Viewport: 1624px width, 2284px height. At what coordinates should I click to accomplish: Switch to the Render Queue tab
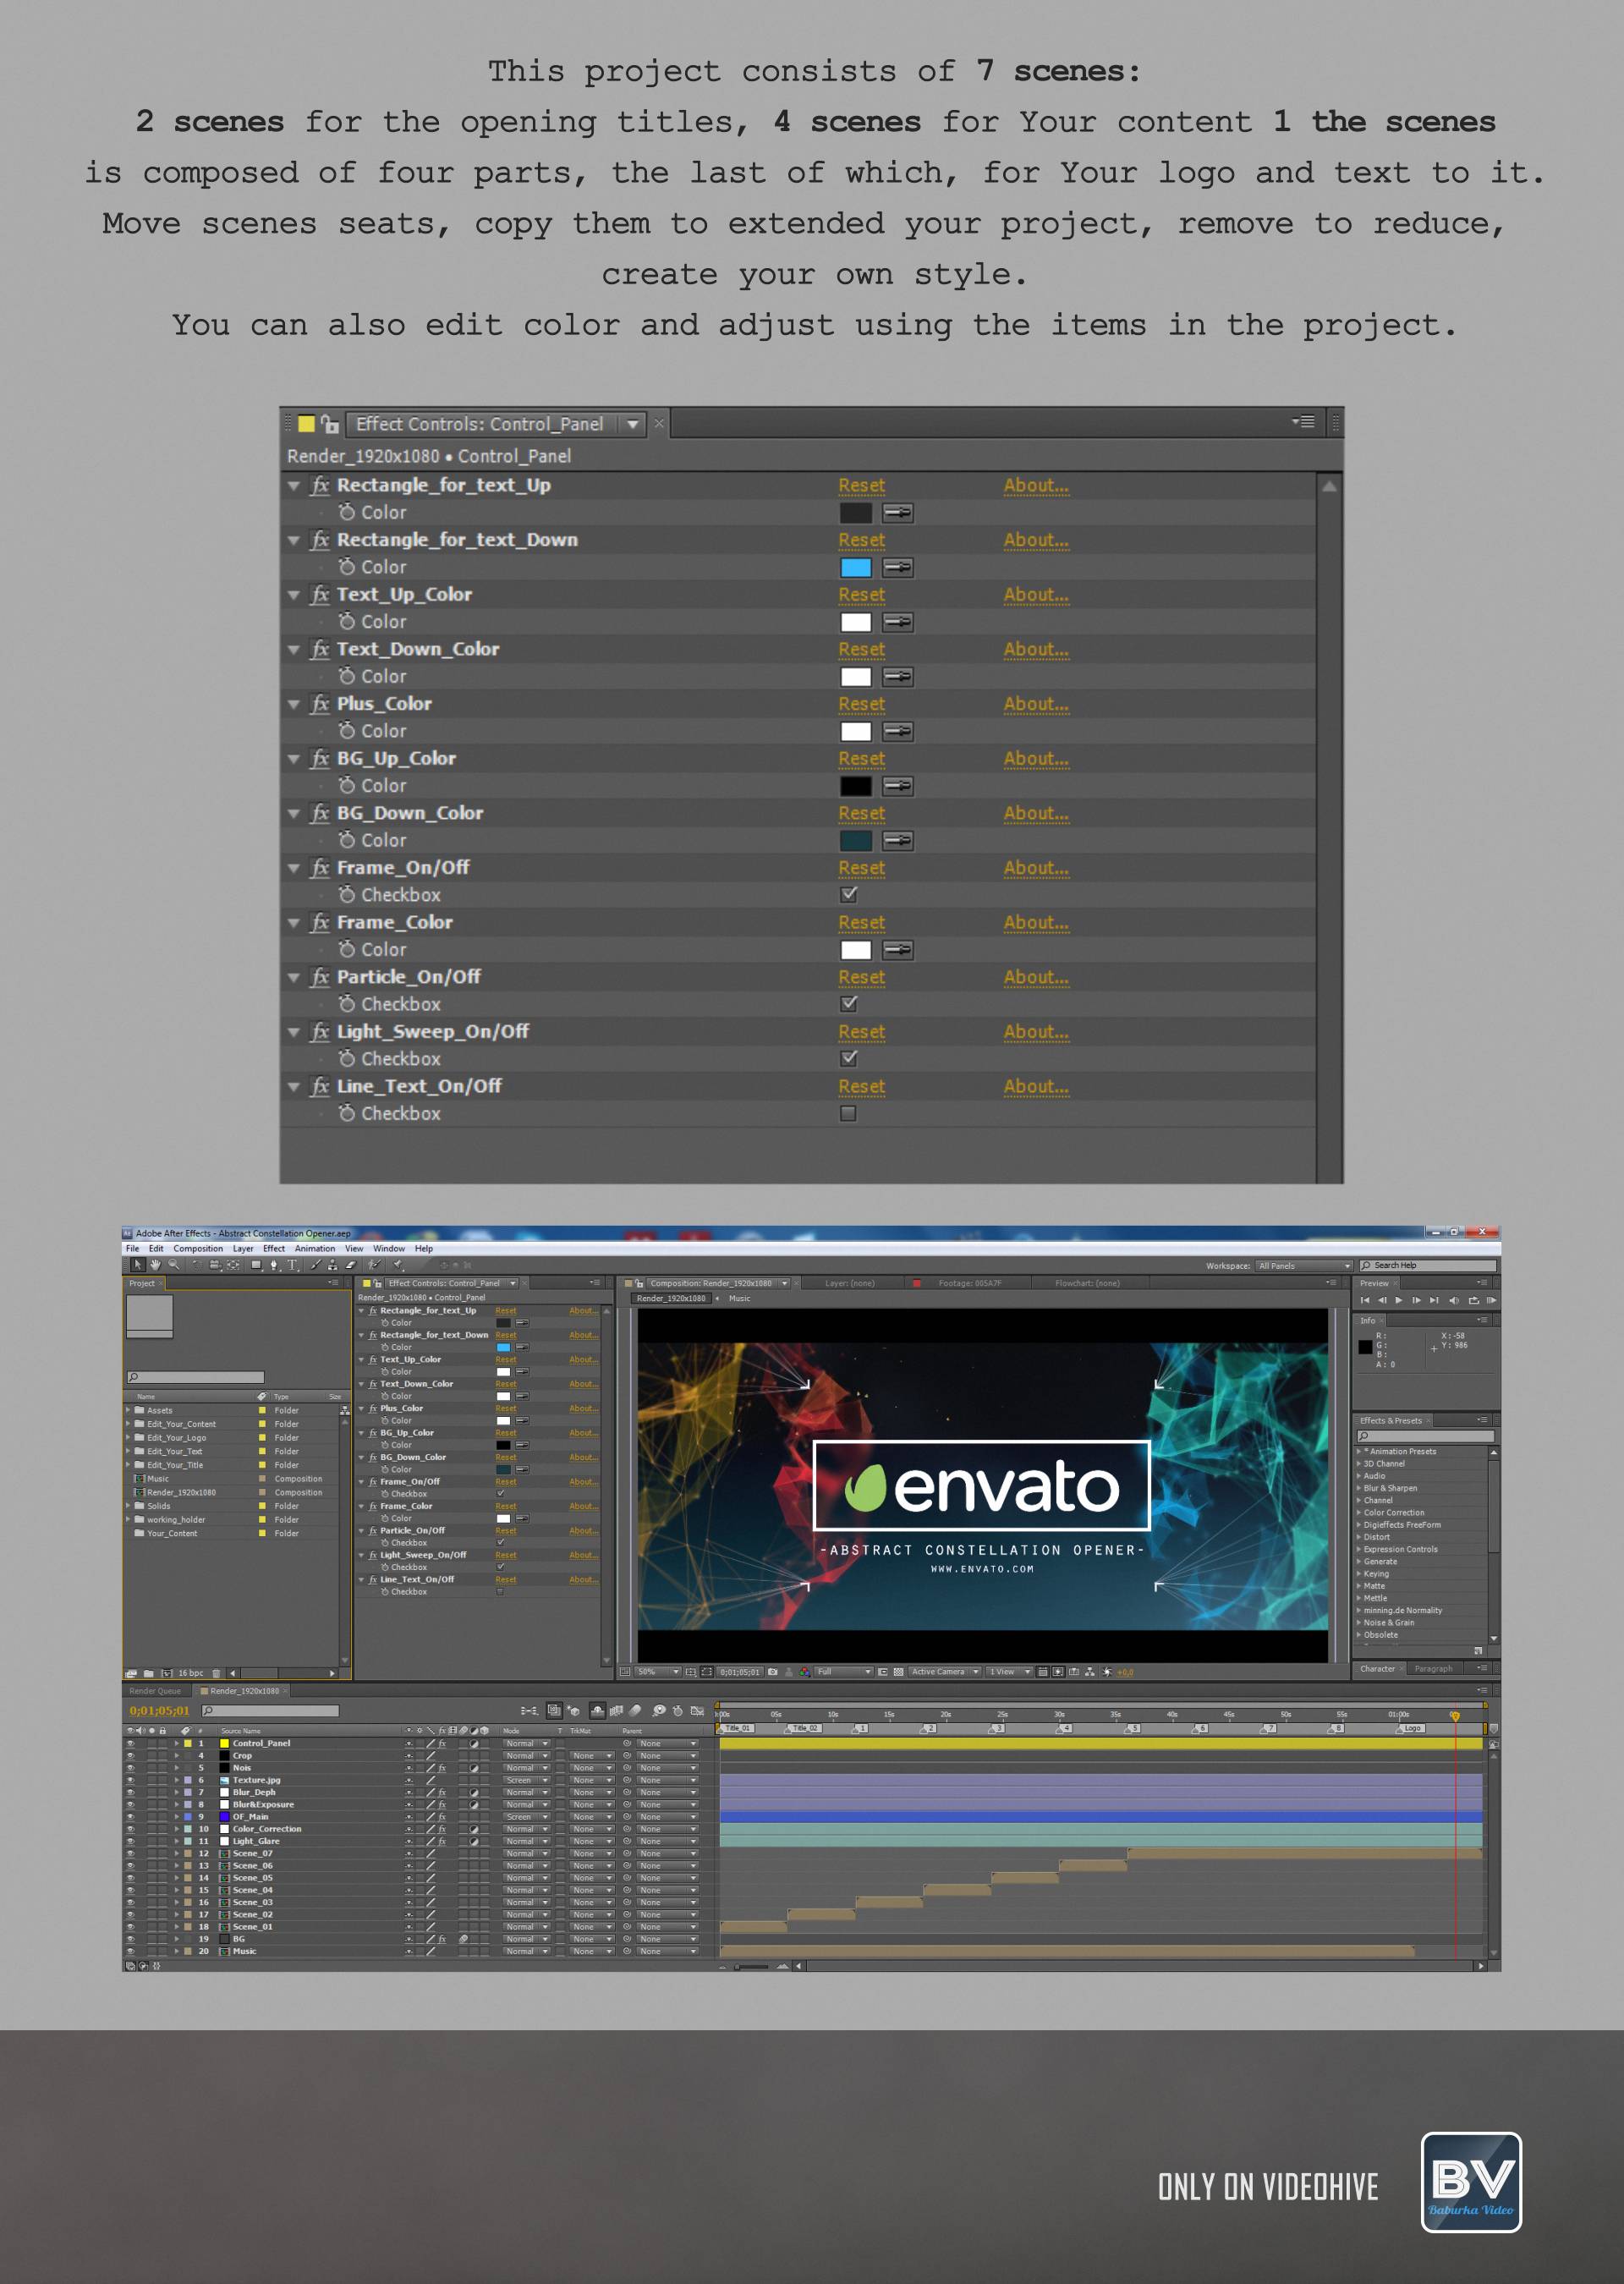point(155,1692)
